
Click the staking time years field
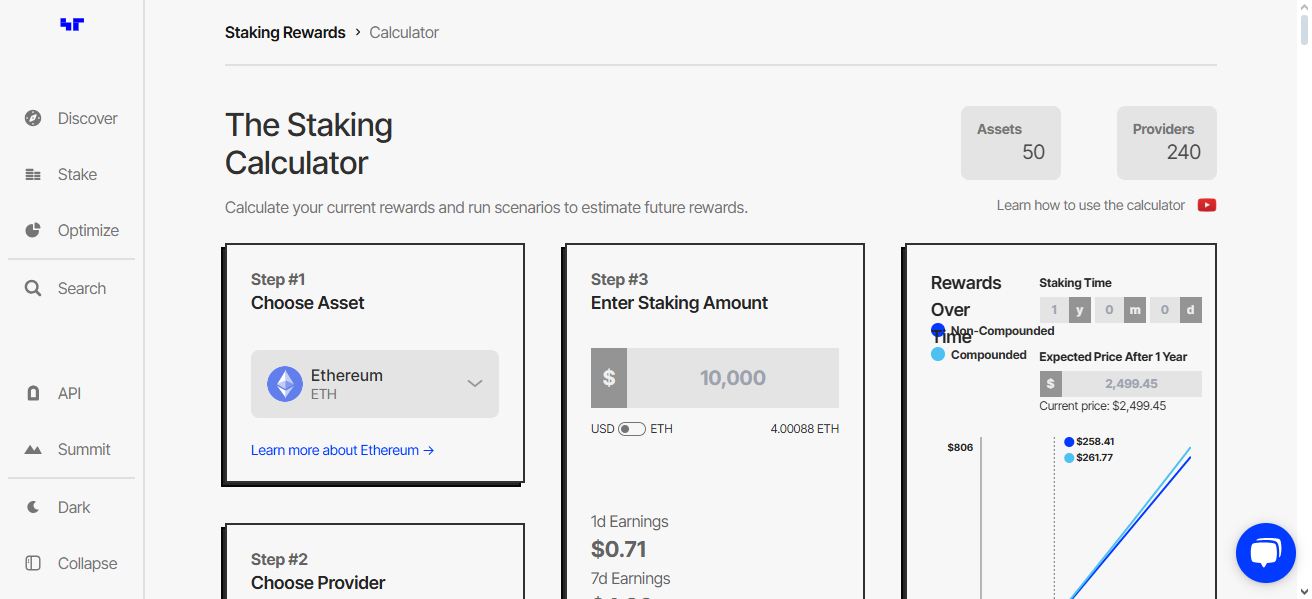click(1054, 310)
